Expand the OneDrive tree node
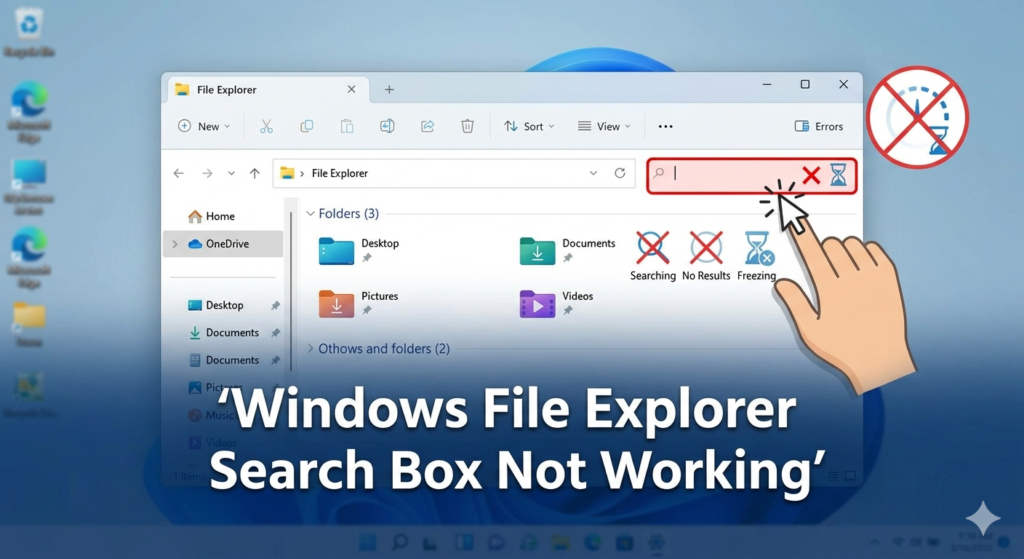 tap(175, 244)
